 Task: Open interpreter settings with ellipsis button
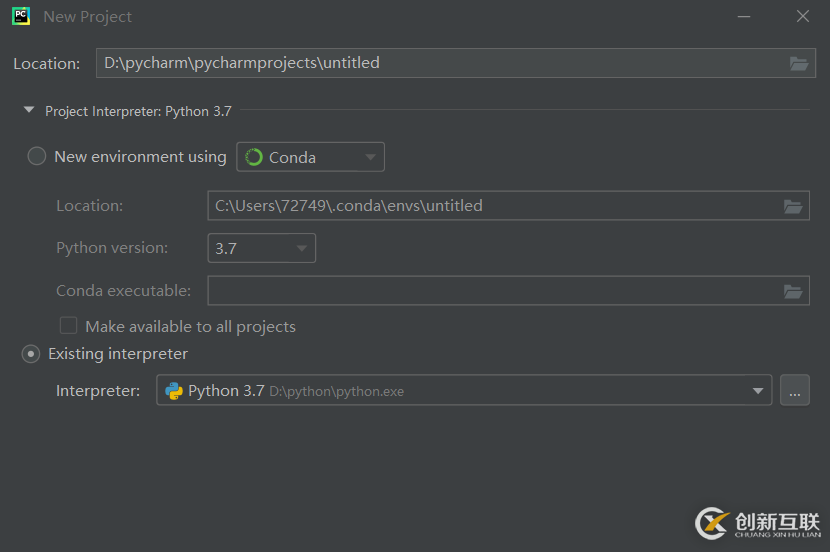(795, 391)
